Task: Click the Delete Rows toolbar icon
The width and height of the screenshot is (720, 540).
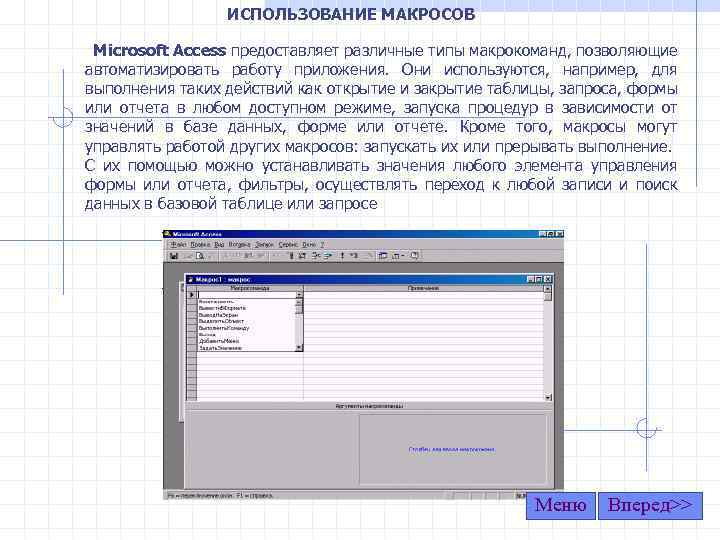Action: click(x=328, y=256)
